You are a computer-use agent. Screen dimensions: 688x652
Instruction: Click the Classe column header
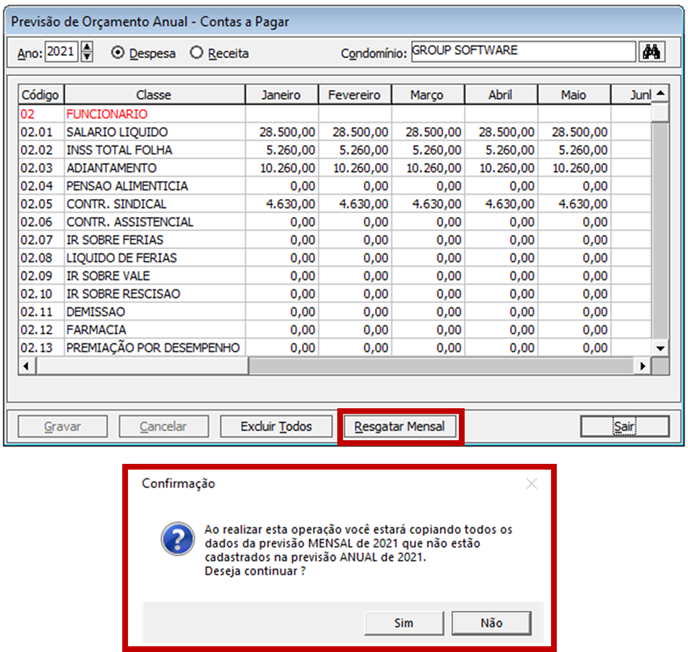coord(154,95)
